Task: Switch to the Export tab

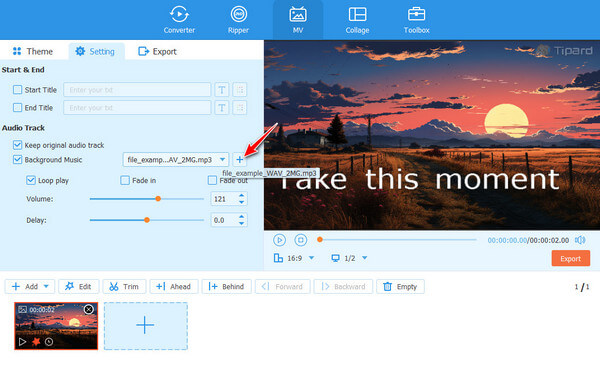Action: [157, 51]
